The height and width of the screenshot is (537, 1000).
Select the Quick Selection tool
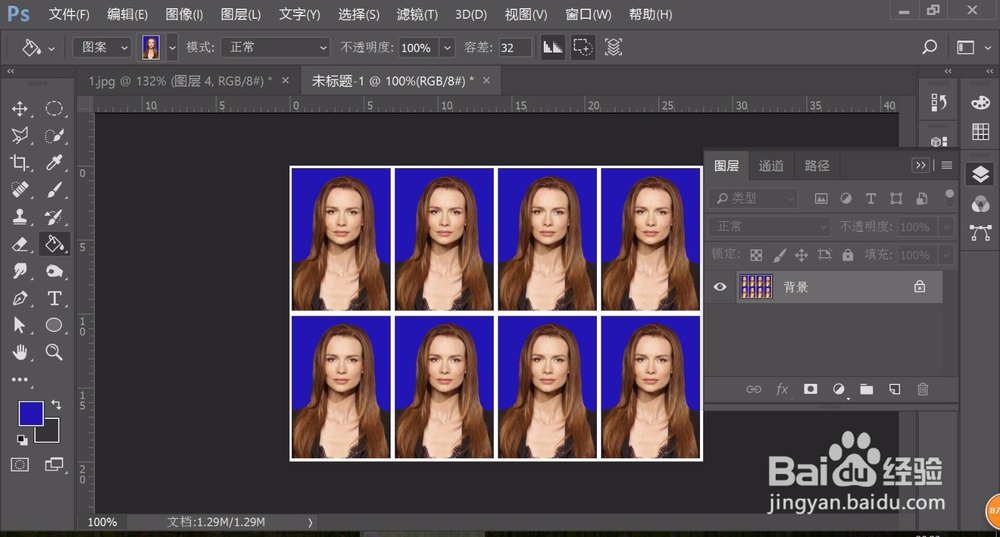click(54, 135)
